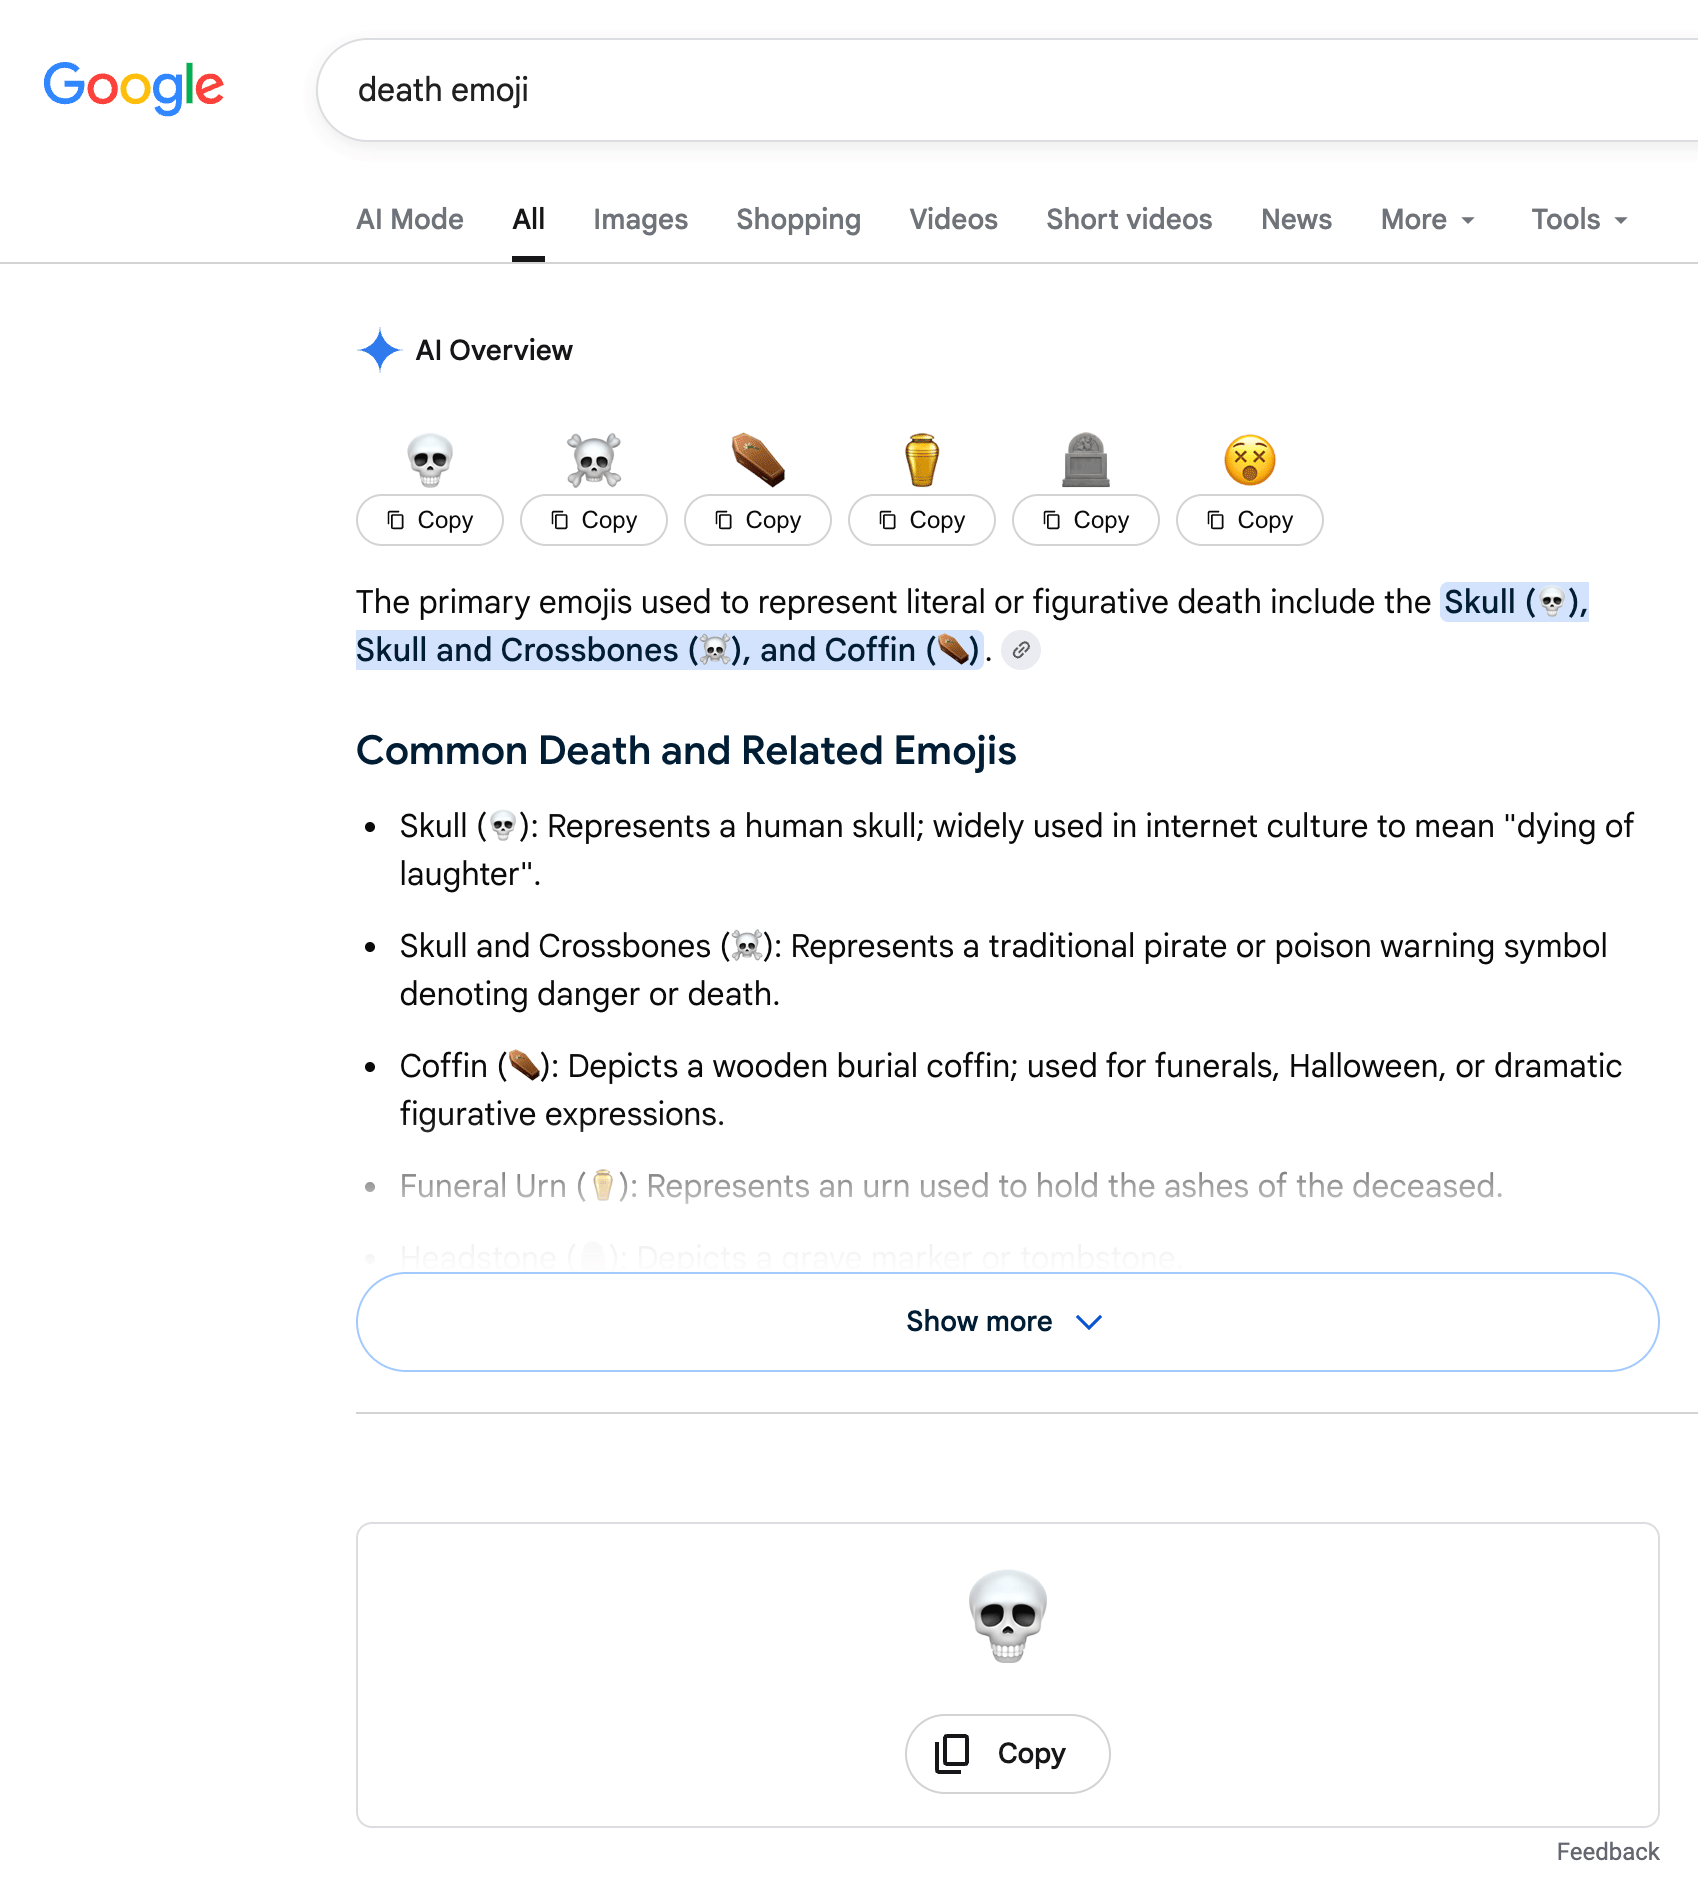The image size is (1698, 1880).
Task: Click the skull and crossbones emoji
Action: (x=594, y=460)
